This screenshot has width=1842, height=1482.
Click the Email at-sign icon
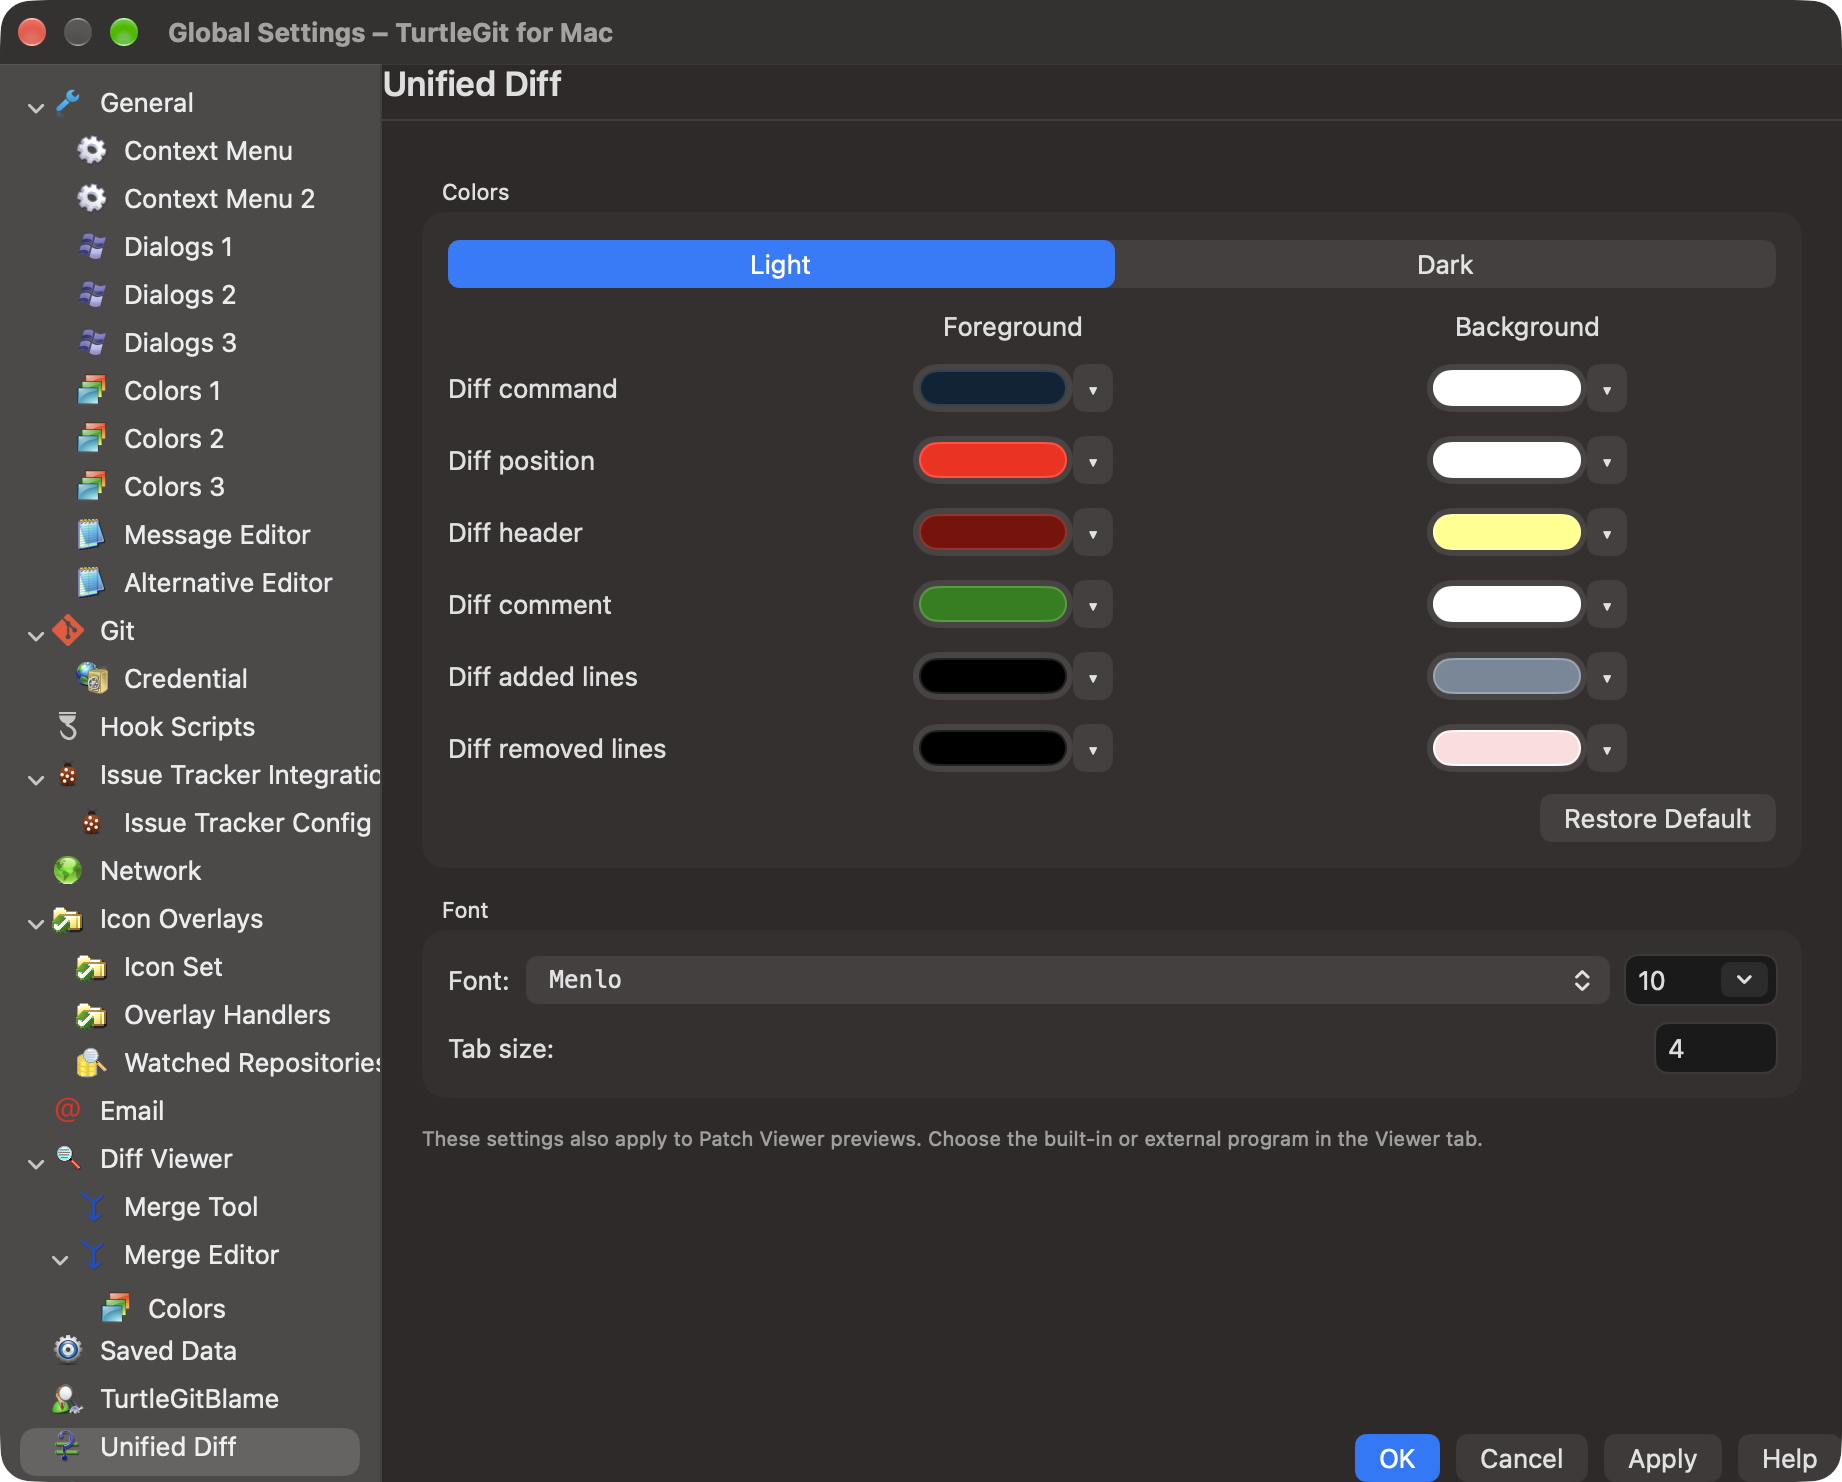point(68,1110)
